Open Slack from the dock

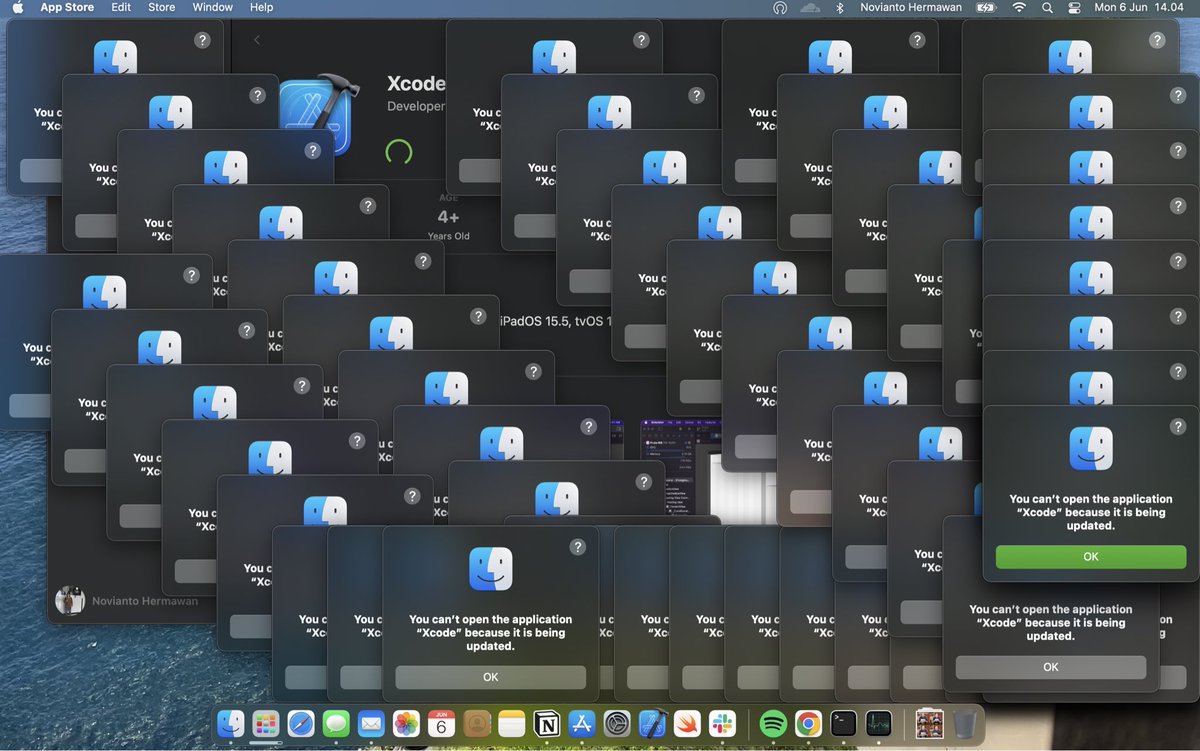(722, 723)
